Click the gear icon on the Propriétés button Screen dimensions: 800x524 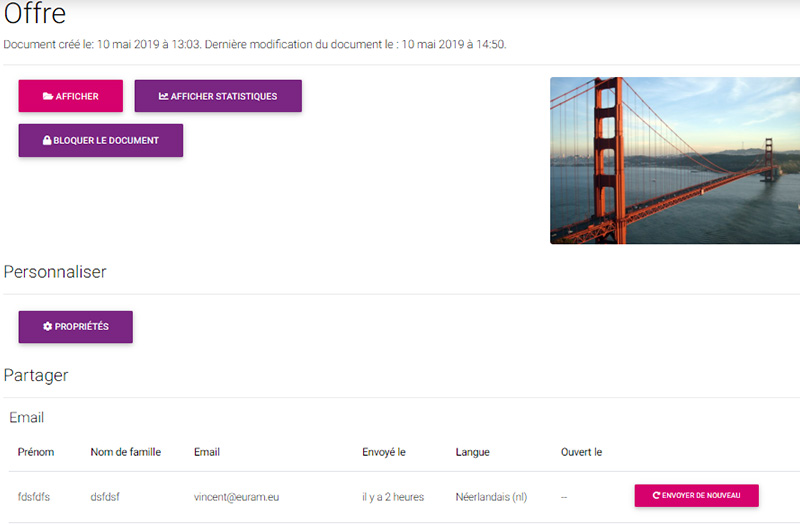(x=47, y=327)
